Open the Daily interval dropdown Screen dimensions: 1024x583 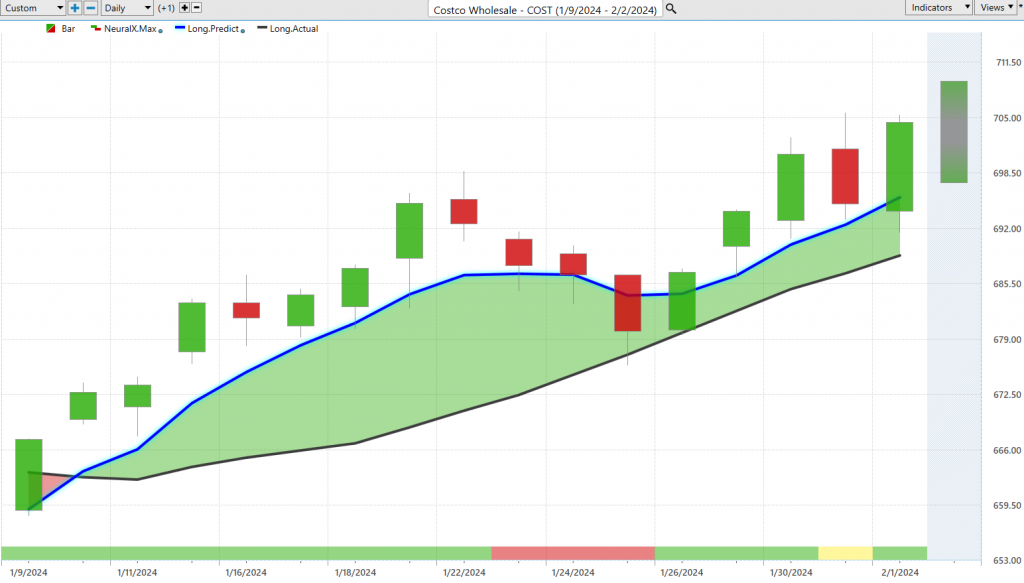(127, 8)
